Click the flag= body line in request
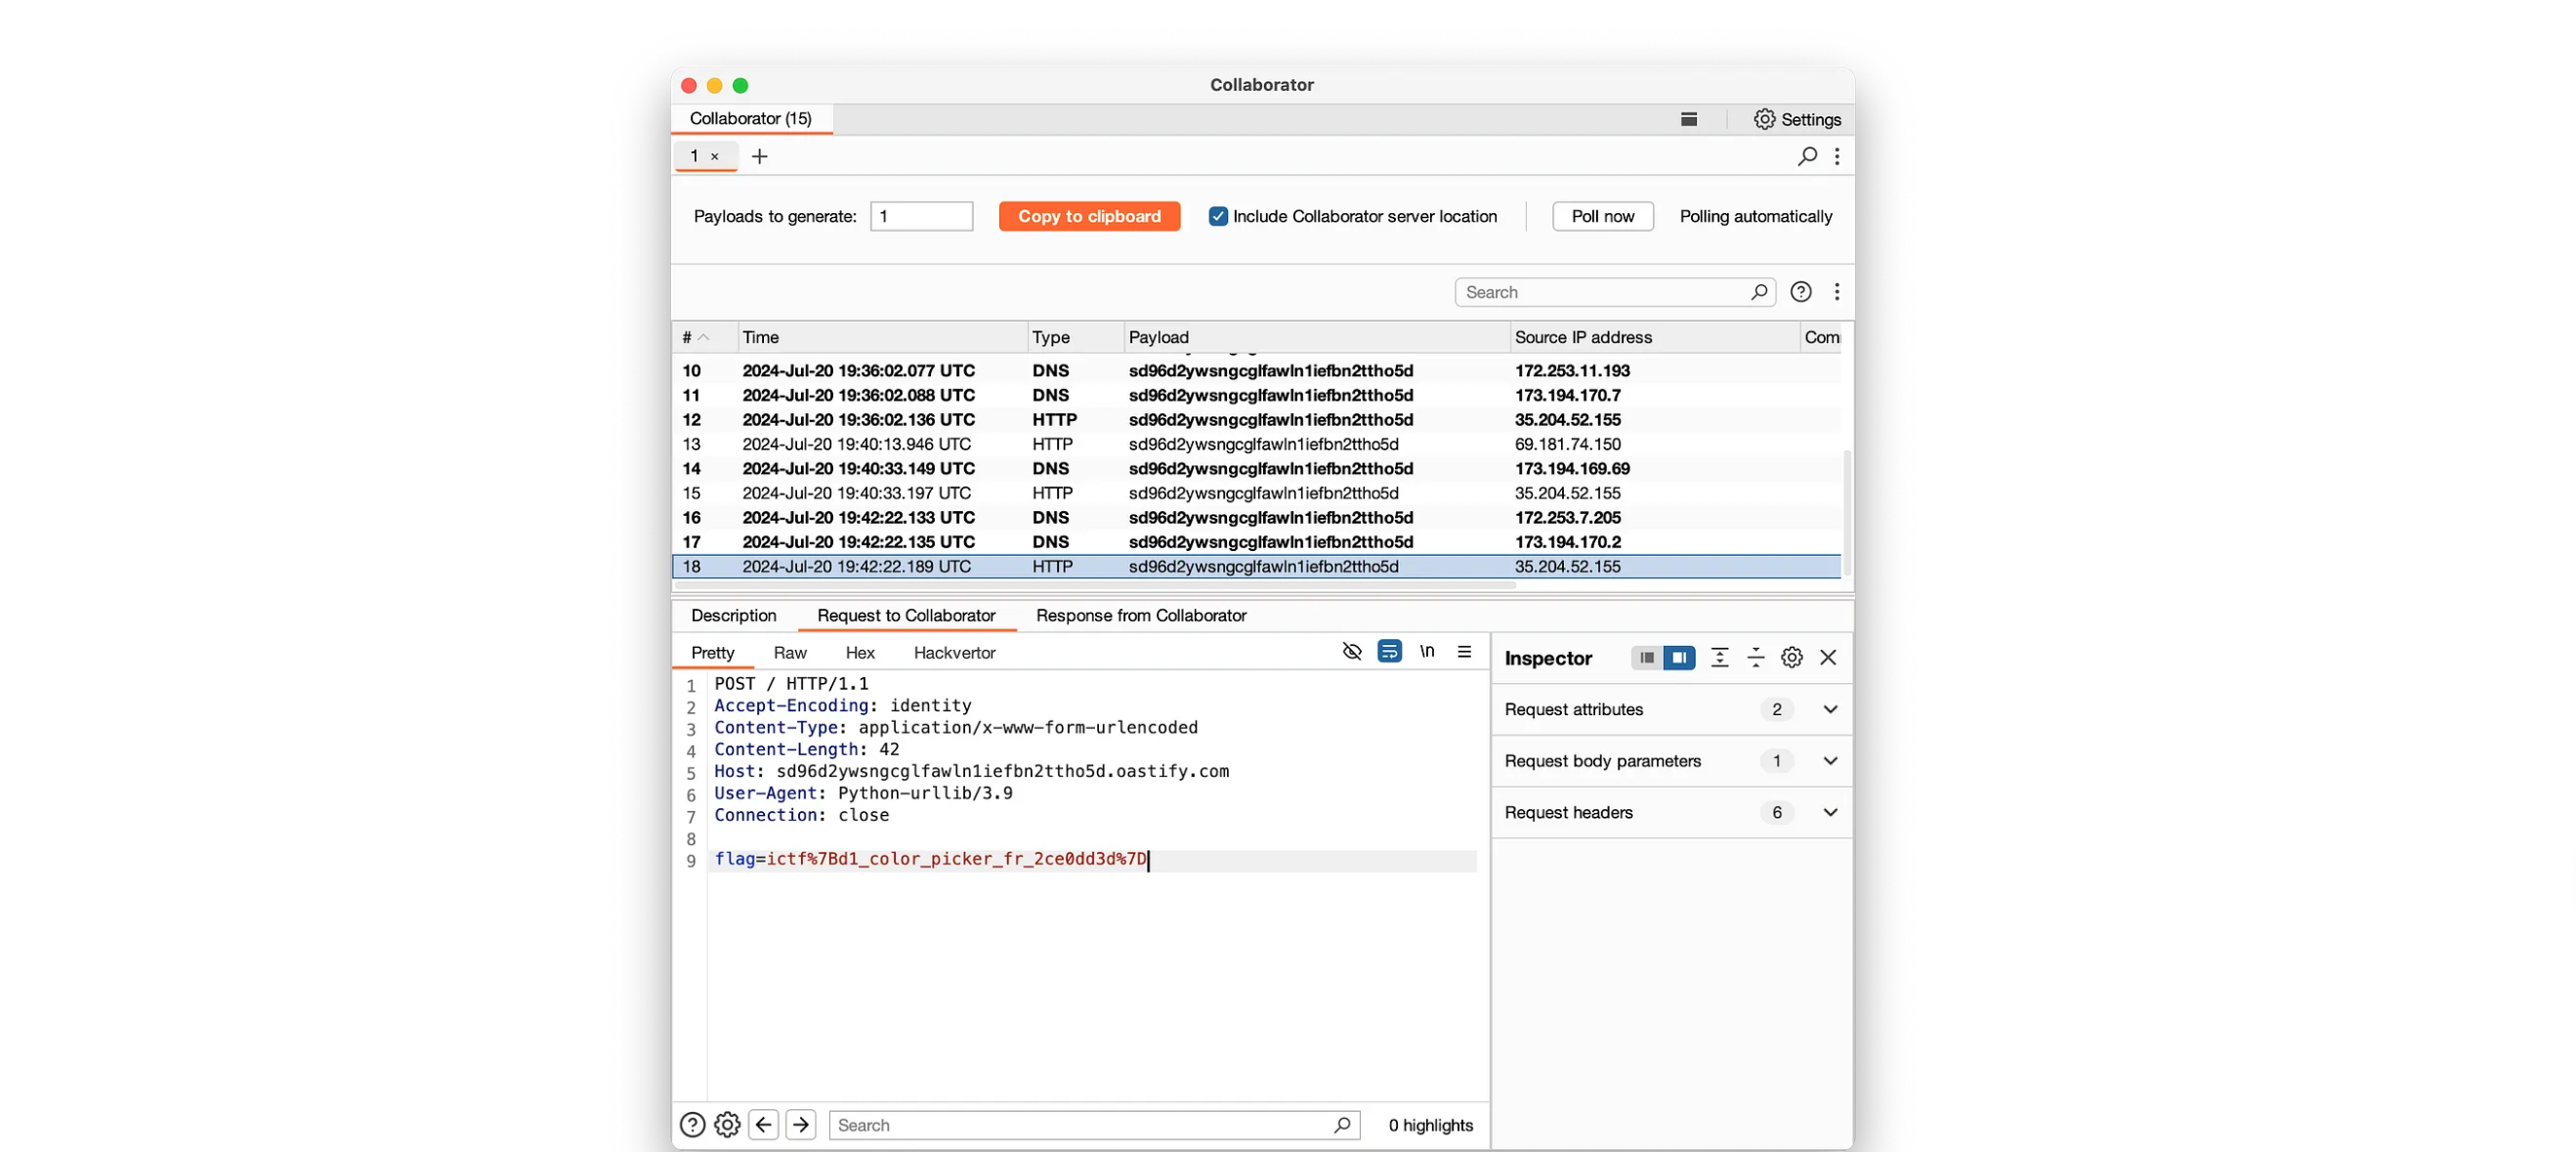This screenshot has height=1152, width=2576. tap(931, 860)
